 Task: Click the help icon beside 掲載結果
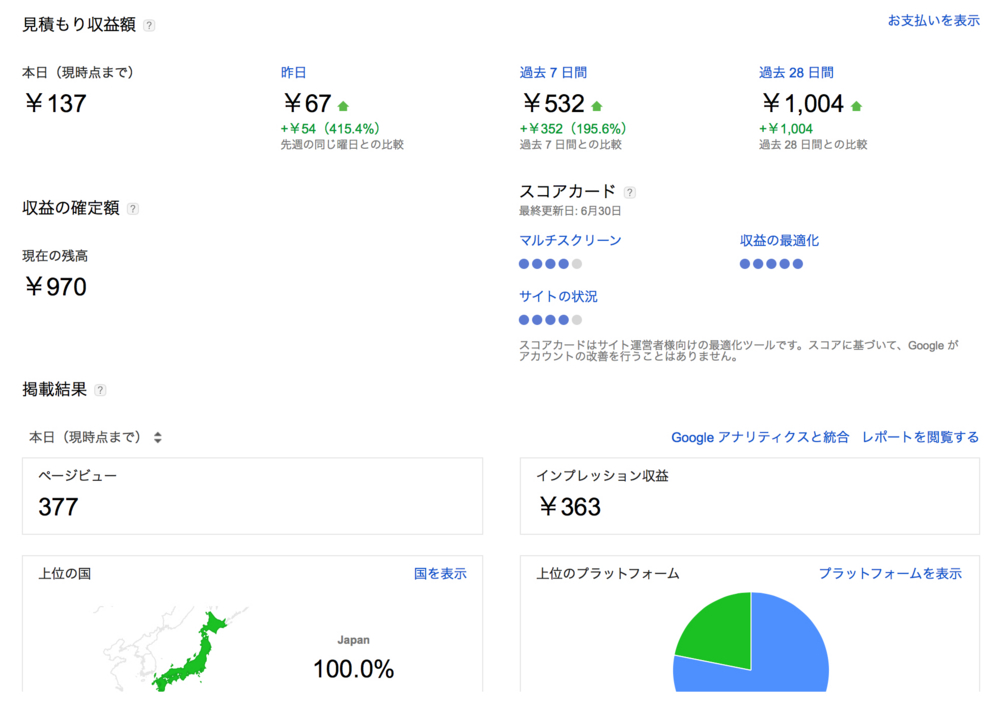coord(99,390)
